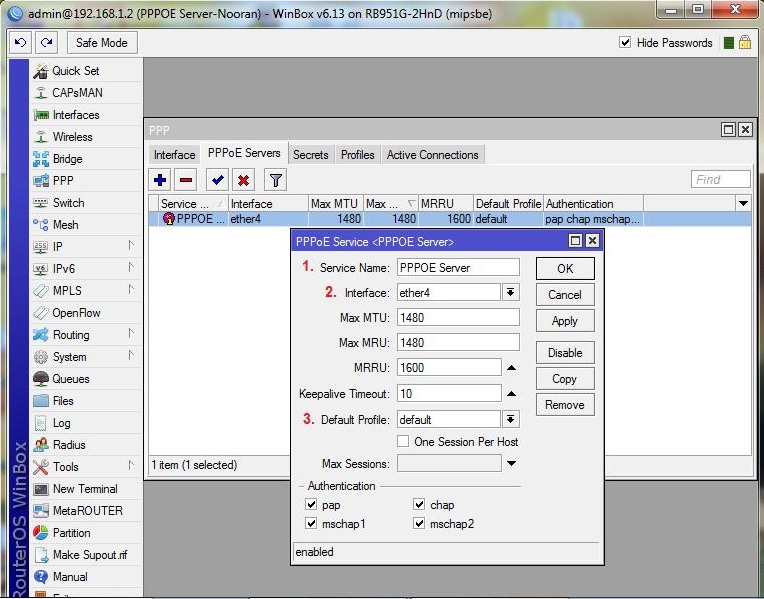This screenshot has width=764, height=599.
Task: Expand the System submenu
Action: coord(131,355)
